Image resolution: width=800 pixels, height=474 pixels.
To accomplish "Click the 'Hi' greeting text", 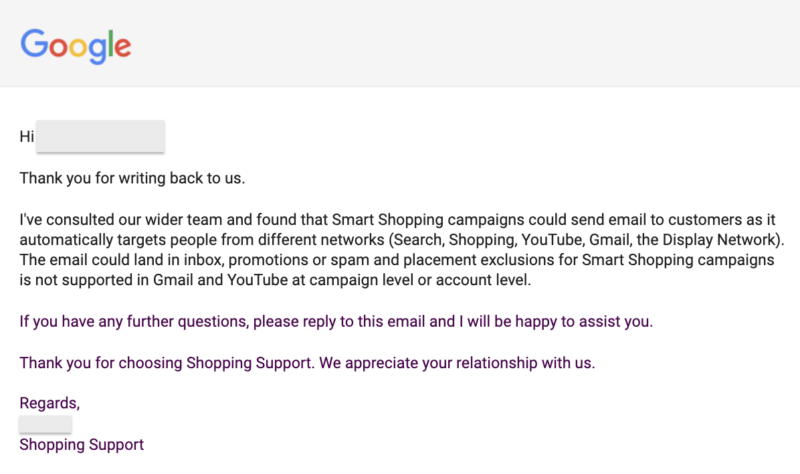I will [x=27, y=137].
